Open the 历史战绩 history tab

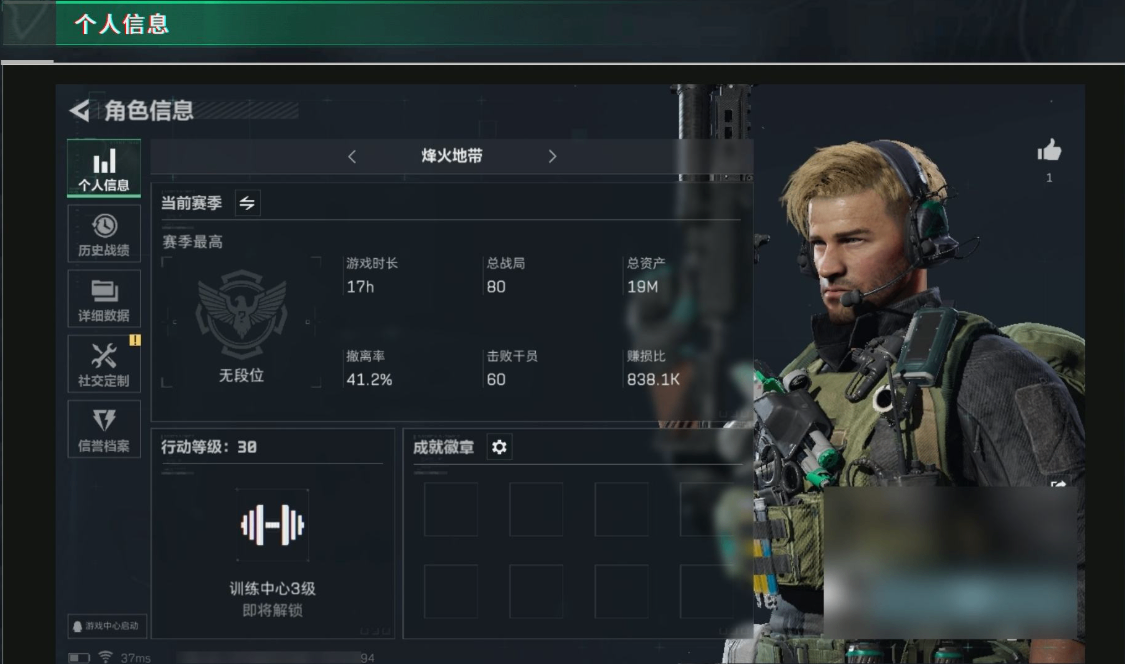pos(104,233)
